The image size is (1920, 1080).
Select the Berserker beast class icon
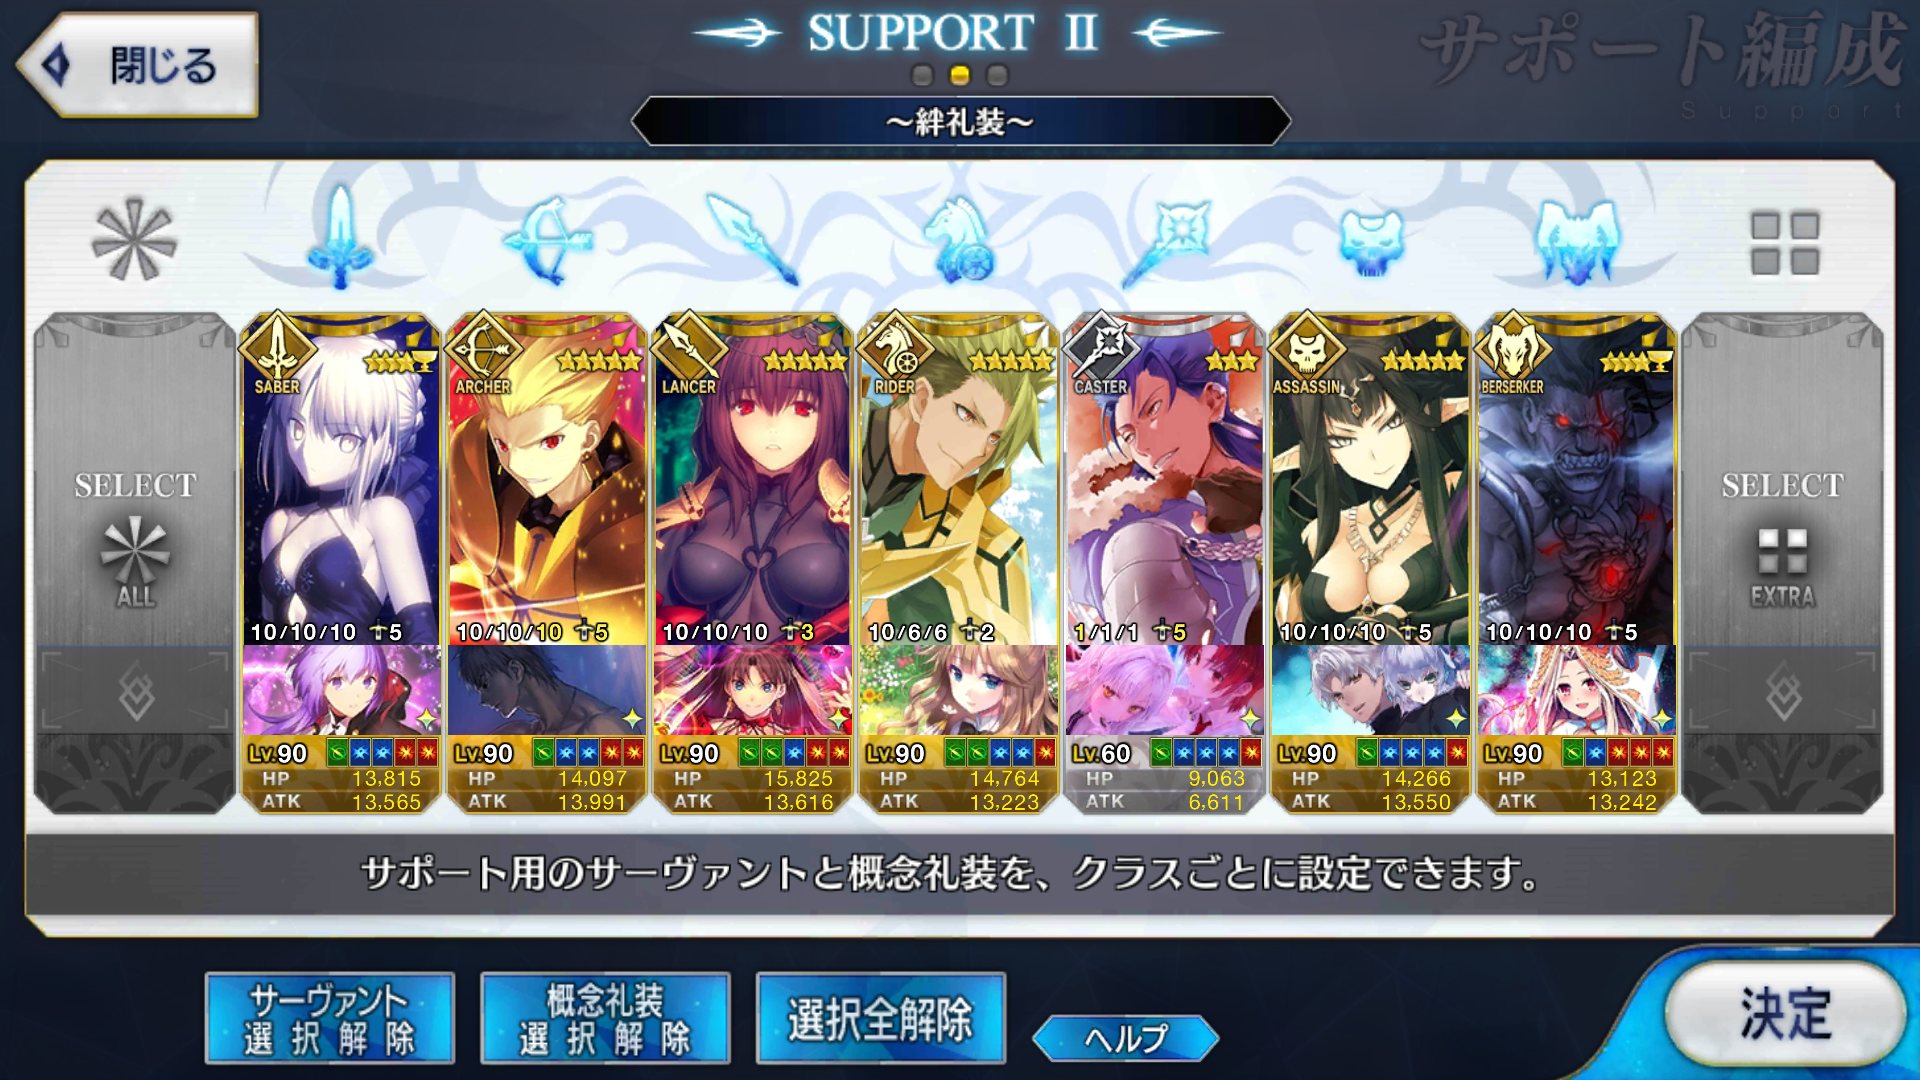coord(1577,240)
